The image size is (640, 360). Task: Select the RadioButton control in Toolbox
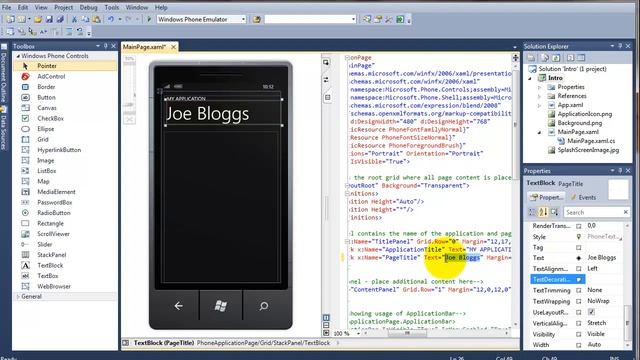click(65, 213)
